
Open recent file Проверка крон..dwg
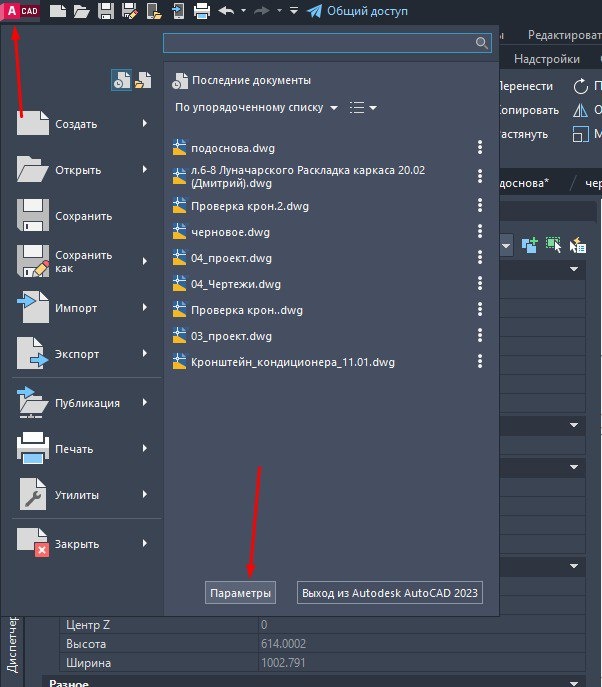click(247, 310)
